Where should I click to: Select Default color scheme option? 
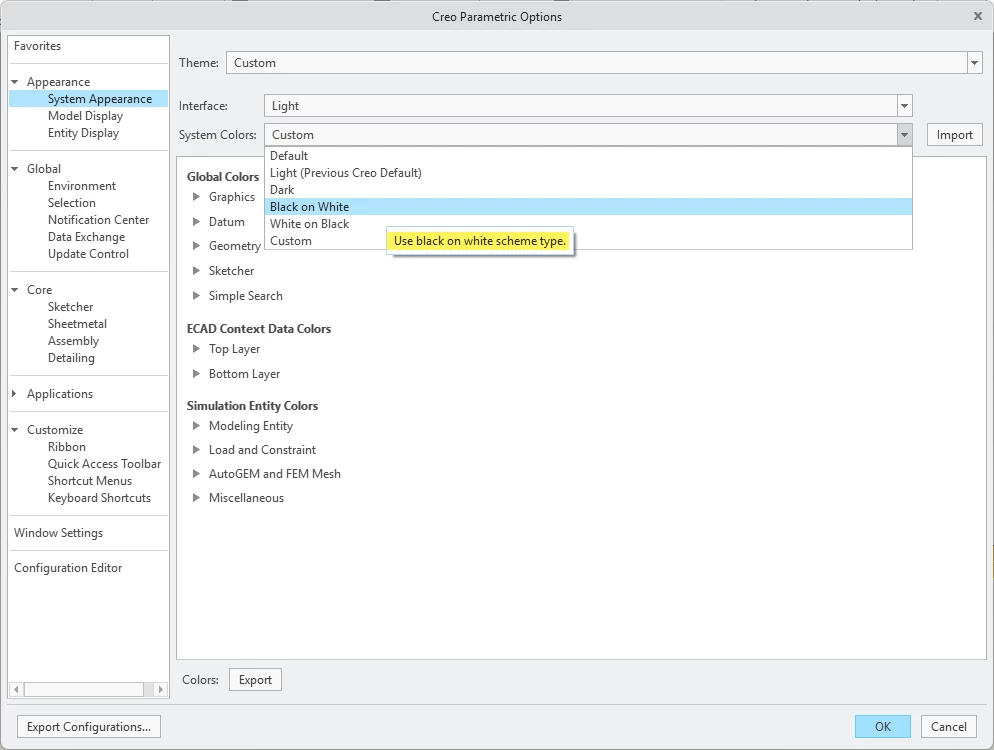[x=588, y=156]
